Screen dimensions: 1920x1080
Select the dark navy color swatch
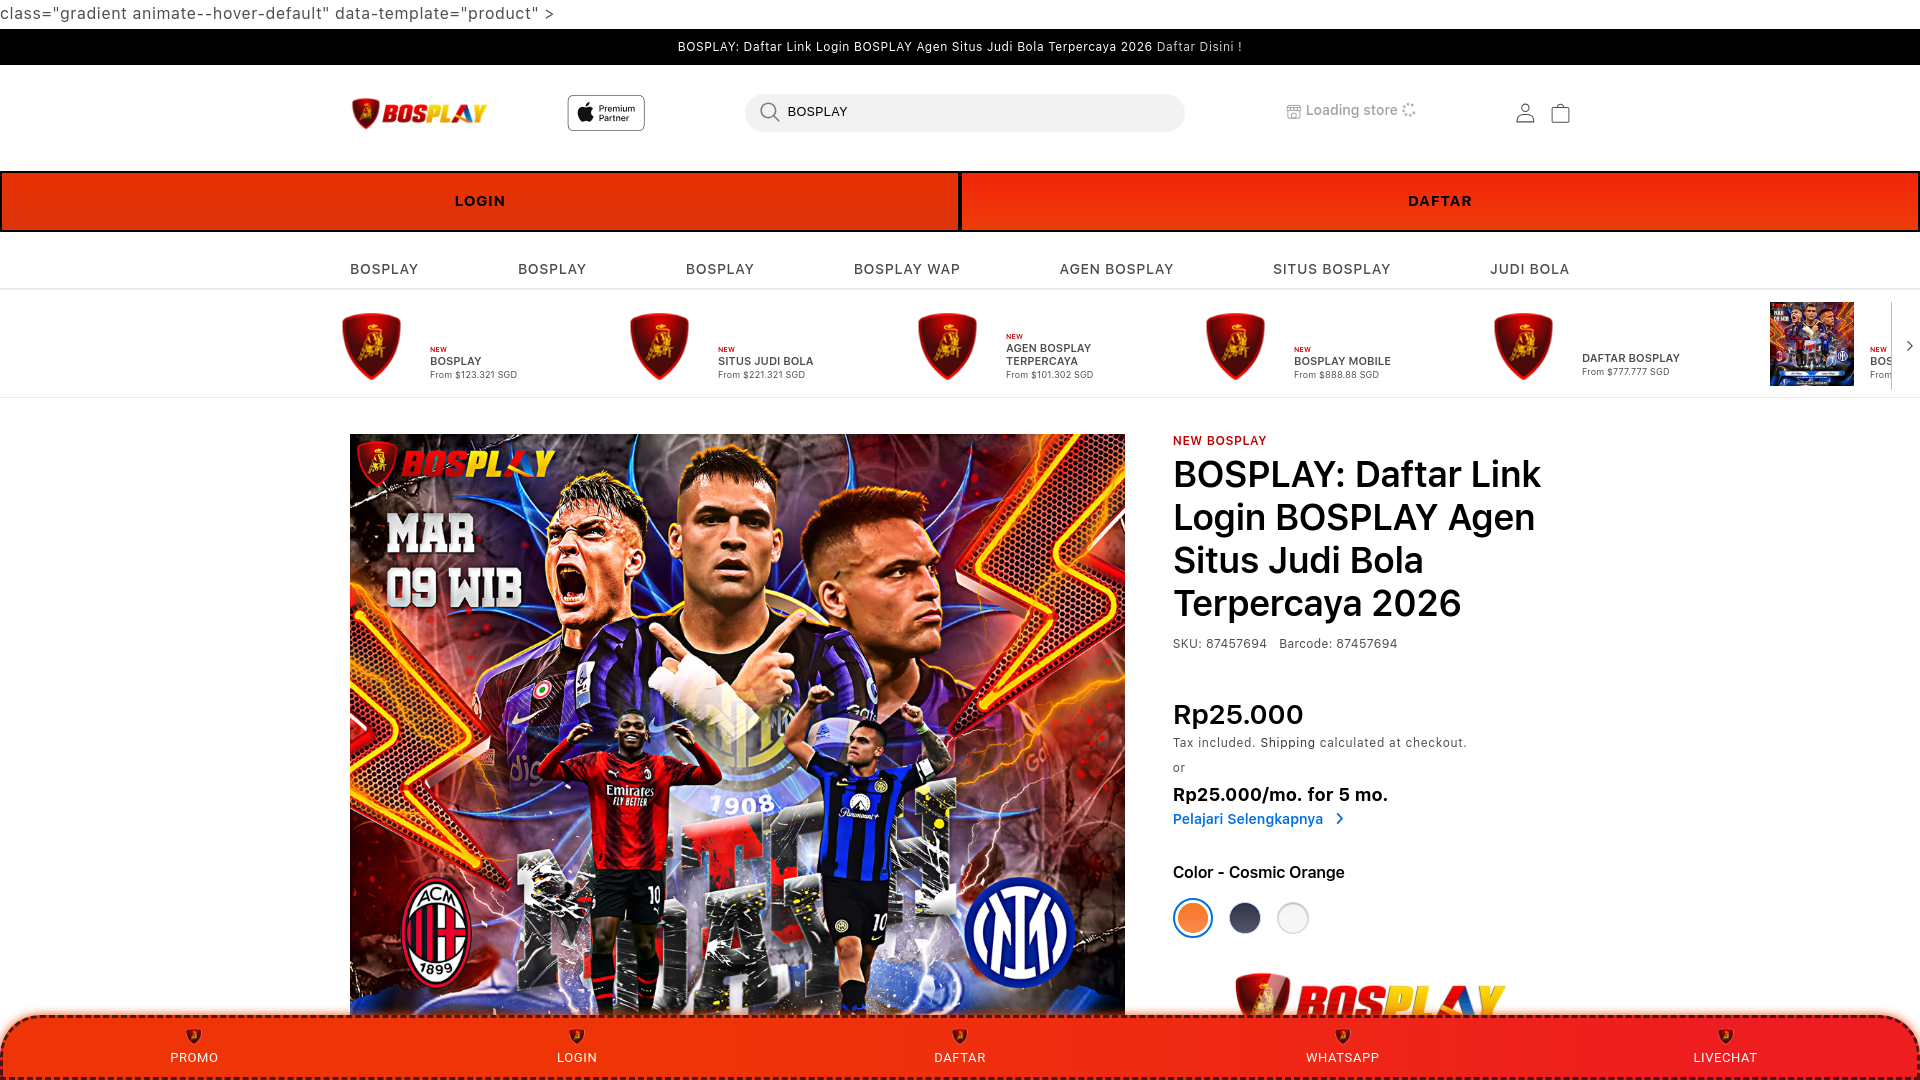pyautogui.click(x=1245, y=918)
